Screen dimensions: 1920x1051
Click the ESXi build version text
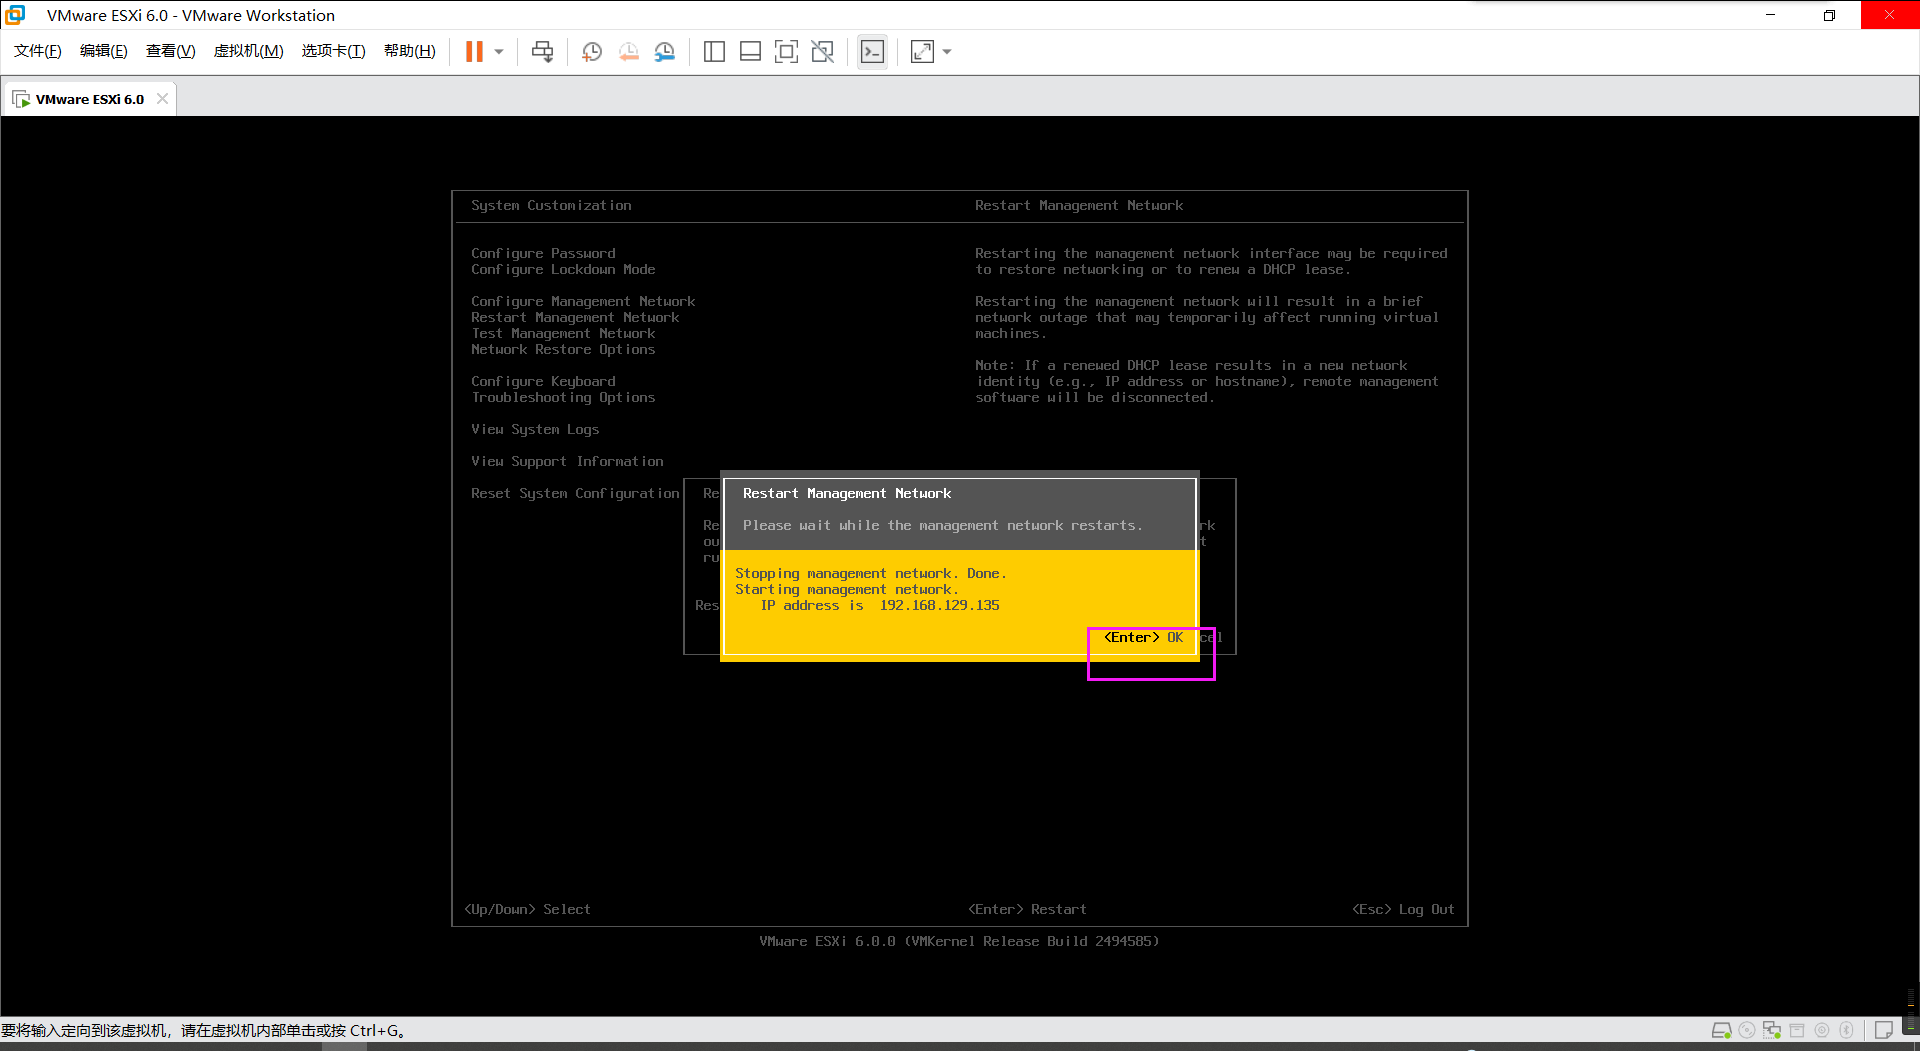tap(959, 942)
